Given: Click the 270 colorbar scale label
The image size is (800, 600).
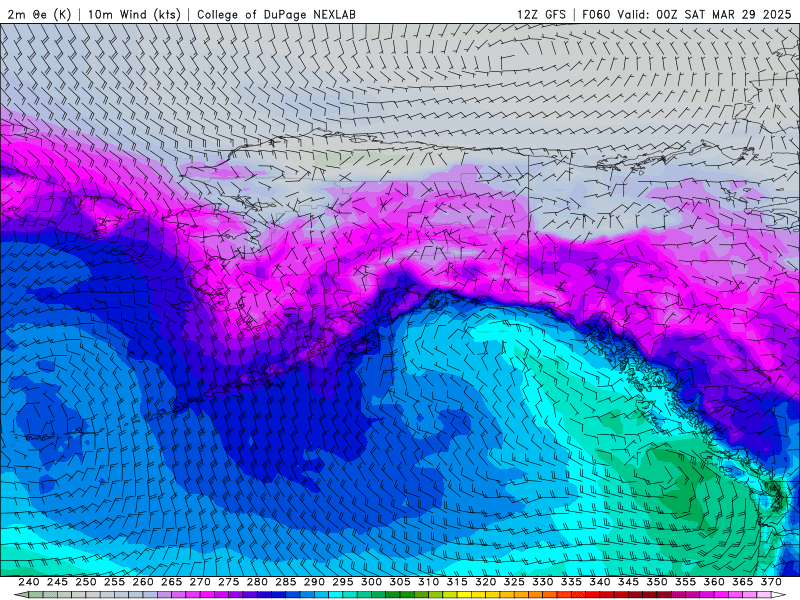Looking at the screenshot, I should [200, 582].
